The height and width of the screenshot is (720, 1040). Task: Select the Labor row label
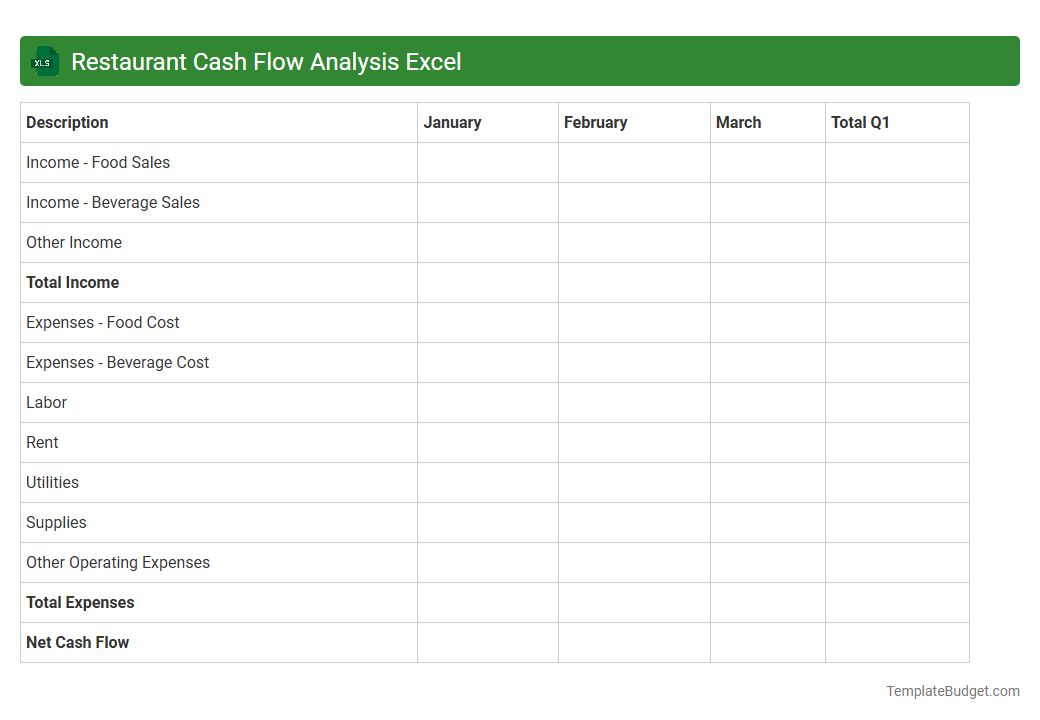point(46,402)
